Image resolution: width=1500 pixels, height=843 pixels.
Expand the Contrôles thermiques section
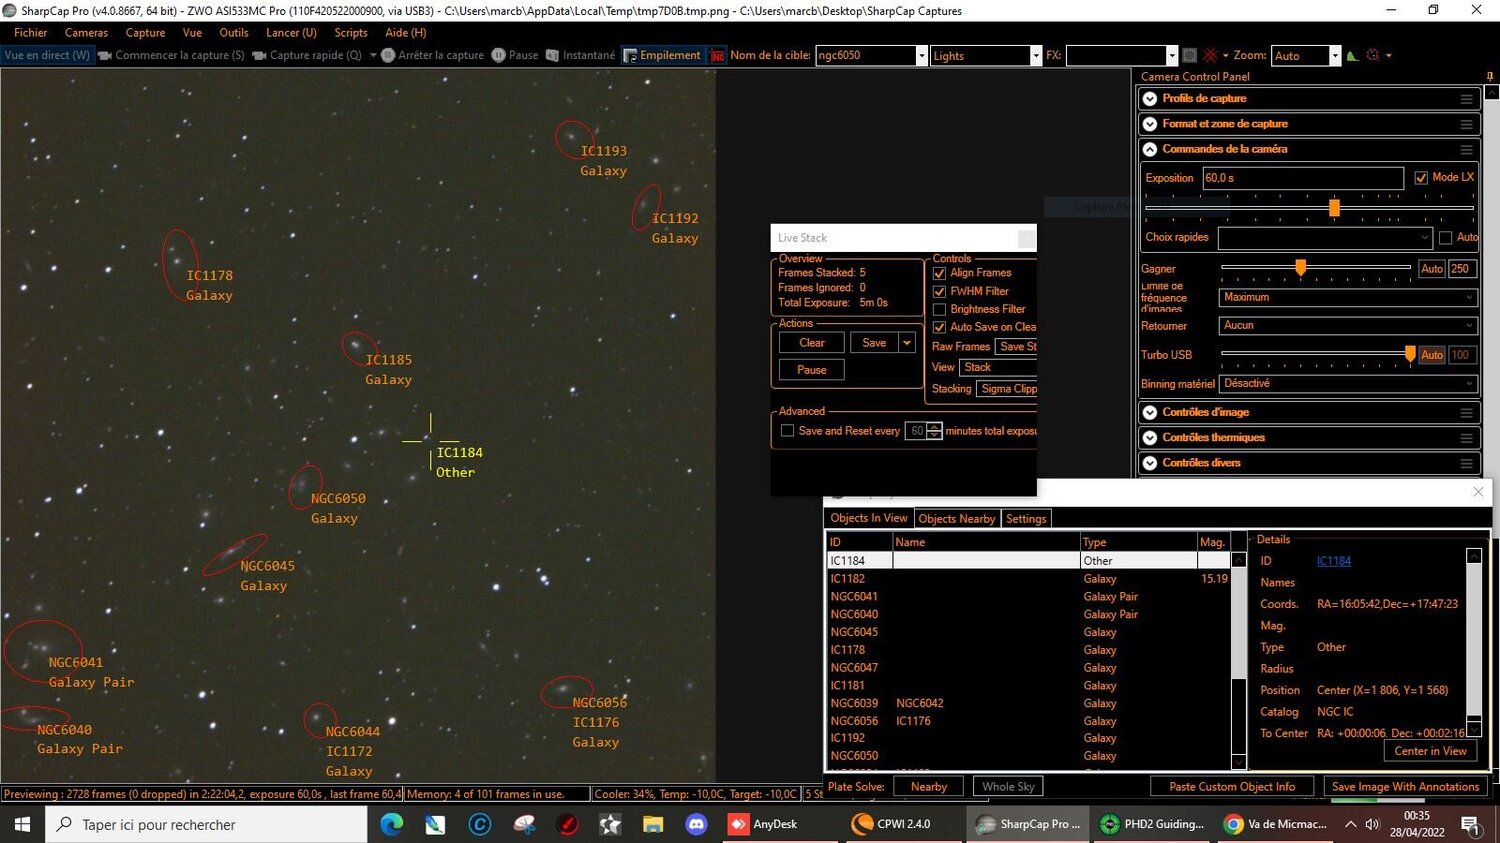click(1213, 437)
